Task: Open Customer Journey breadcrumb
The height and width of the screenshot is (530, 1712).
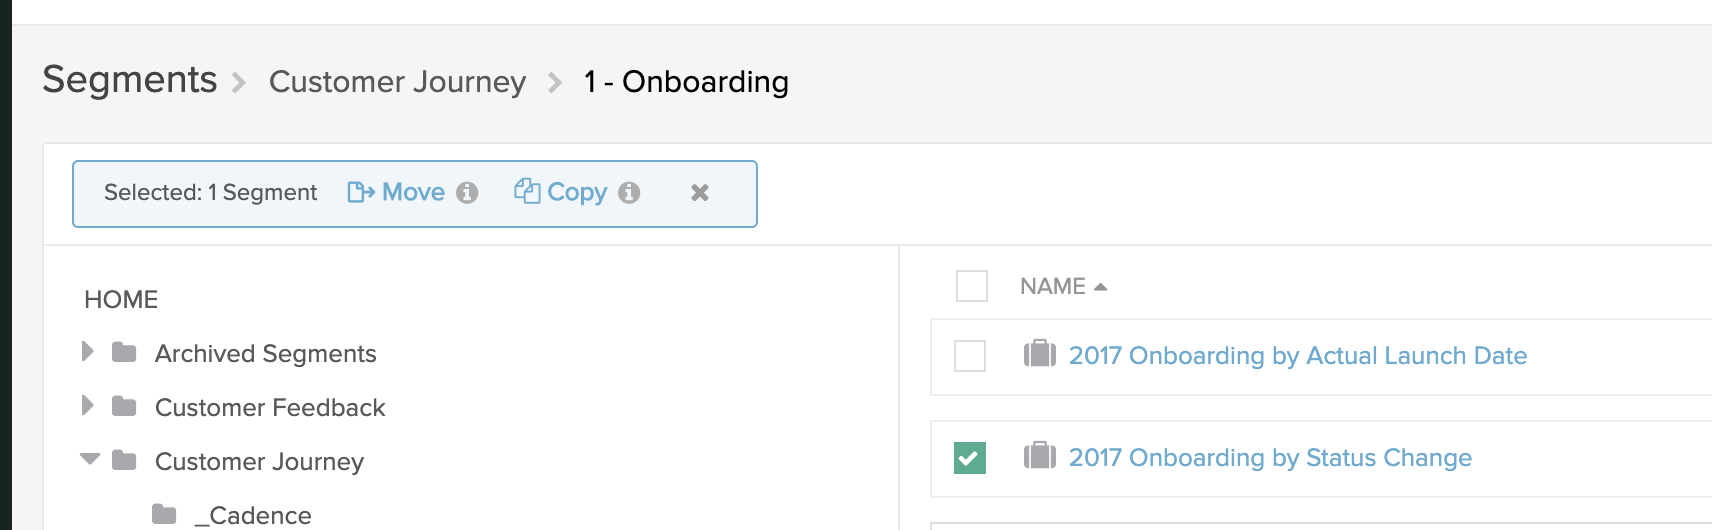Action: tap(397, 82)
